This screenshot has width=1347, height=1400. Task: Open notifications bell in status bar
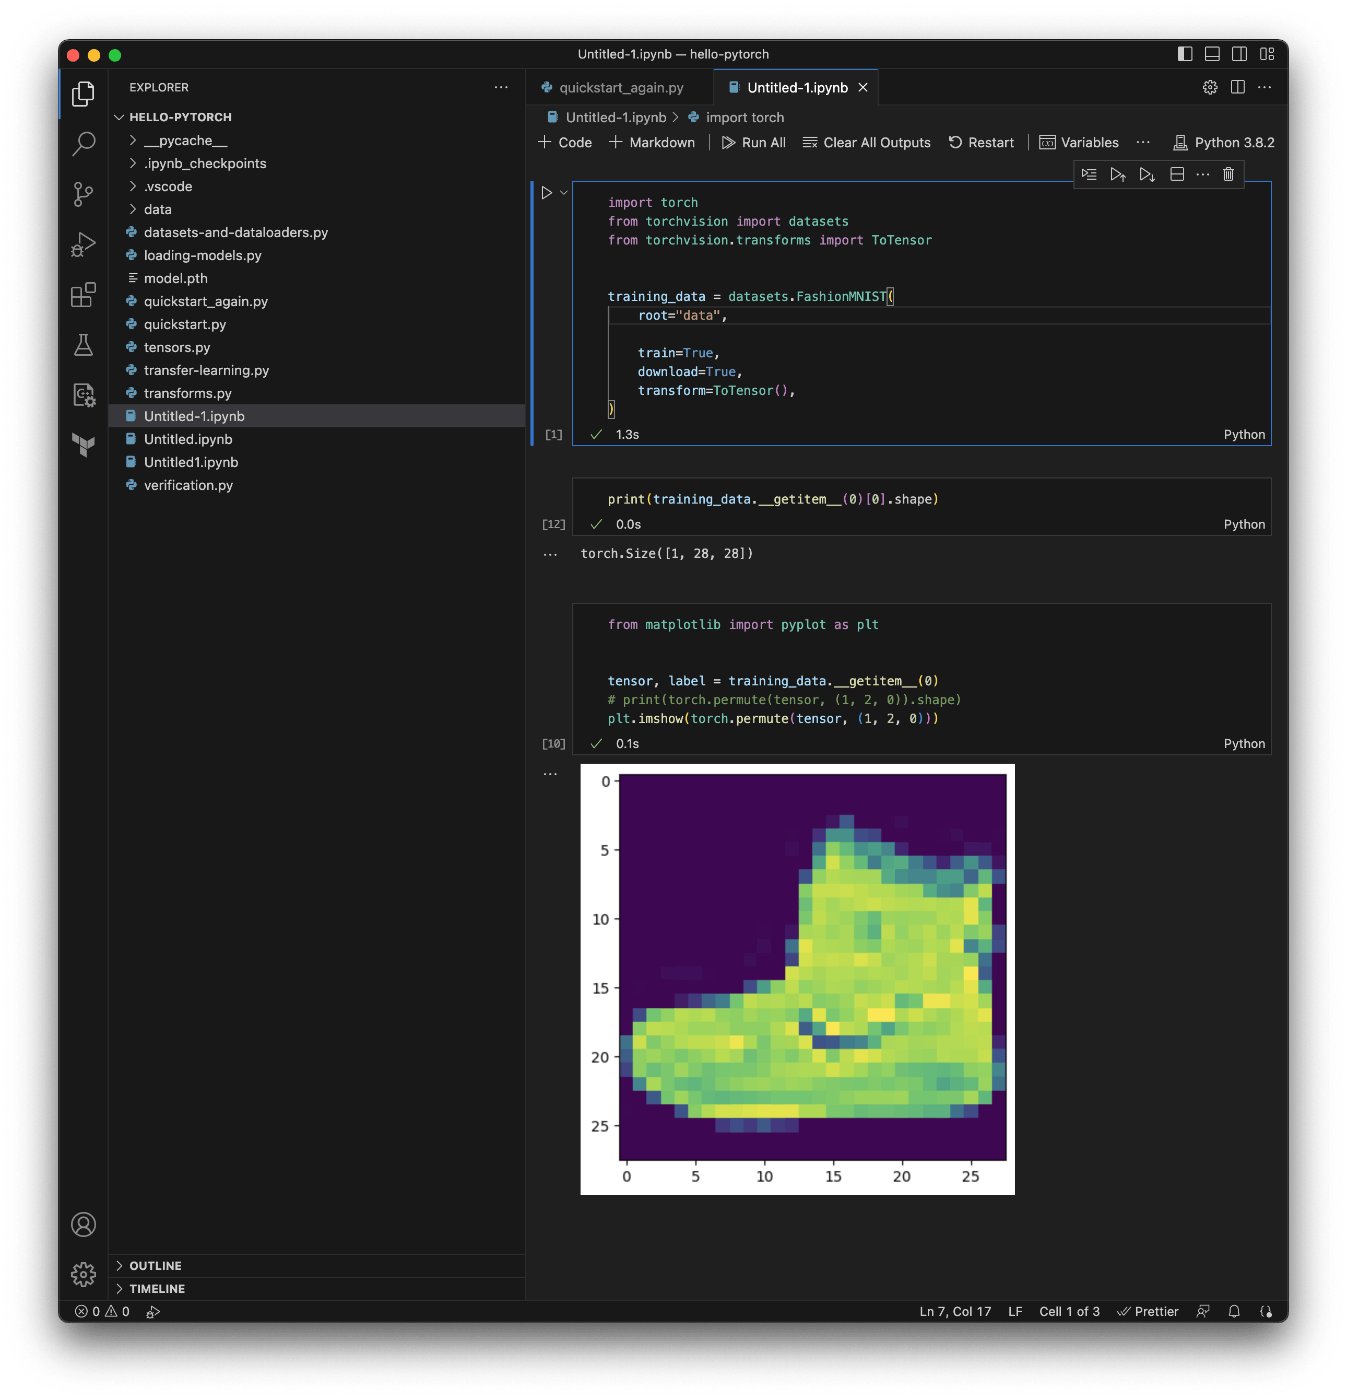tap(1234, 1312)
